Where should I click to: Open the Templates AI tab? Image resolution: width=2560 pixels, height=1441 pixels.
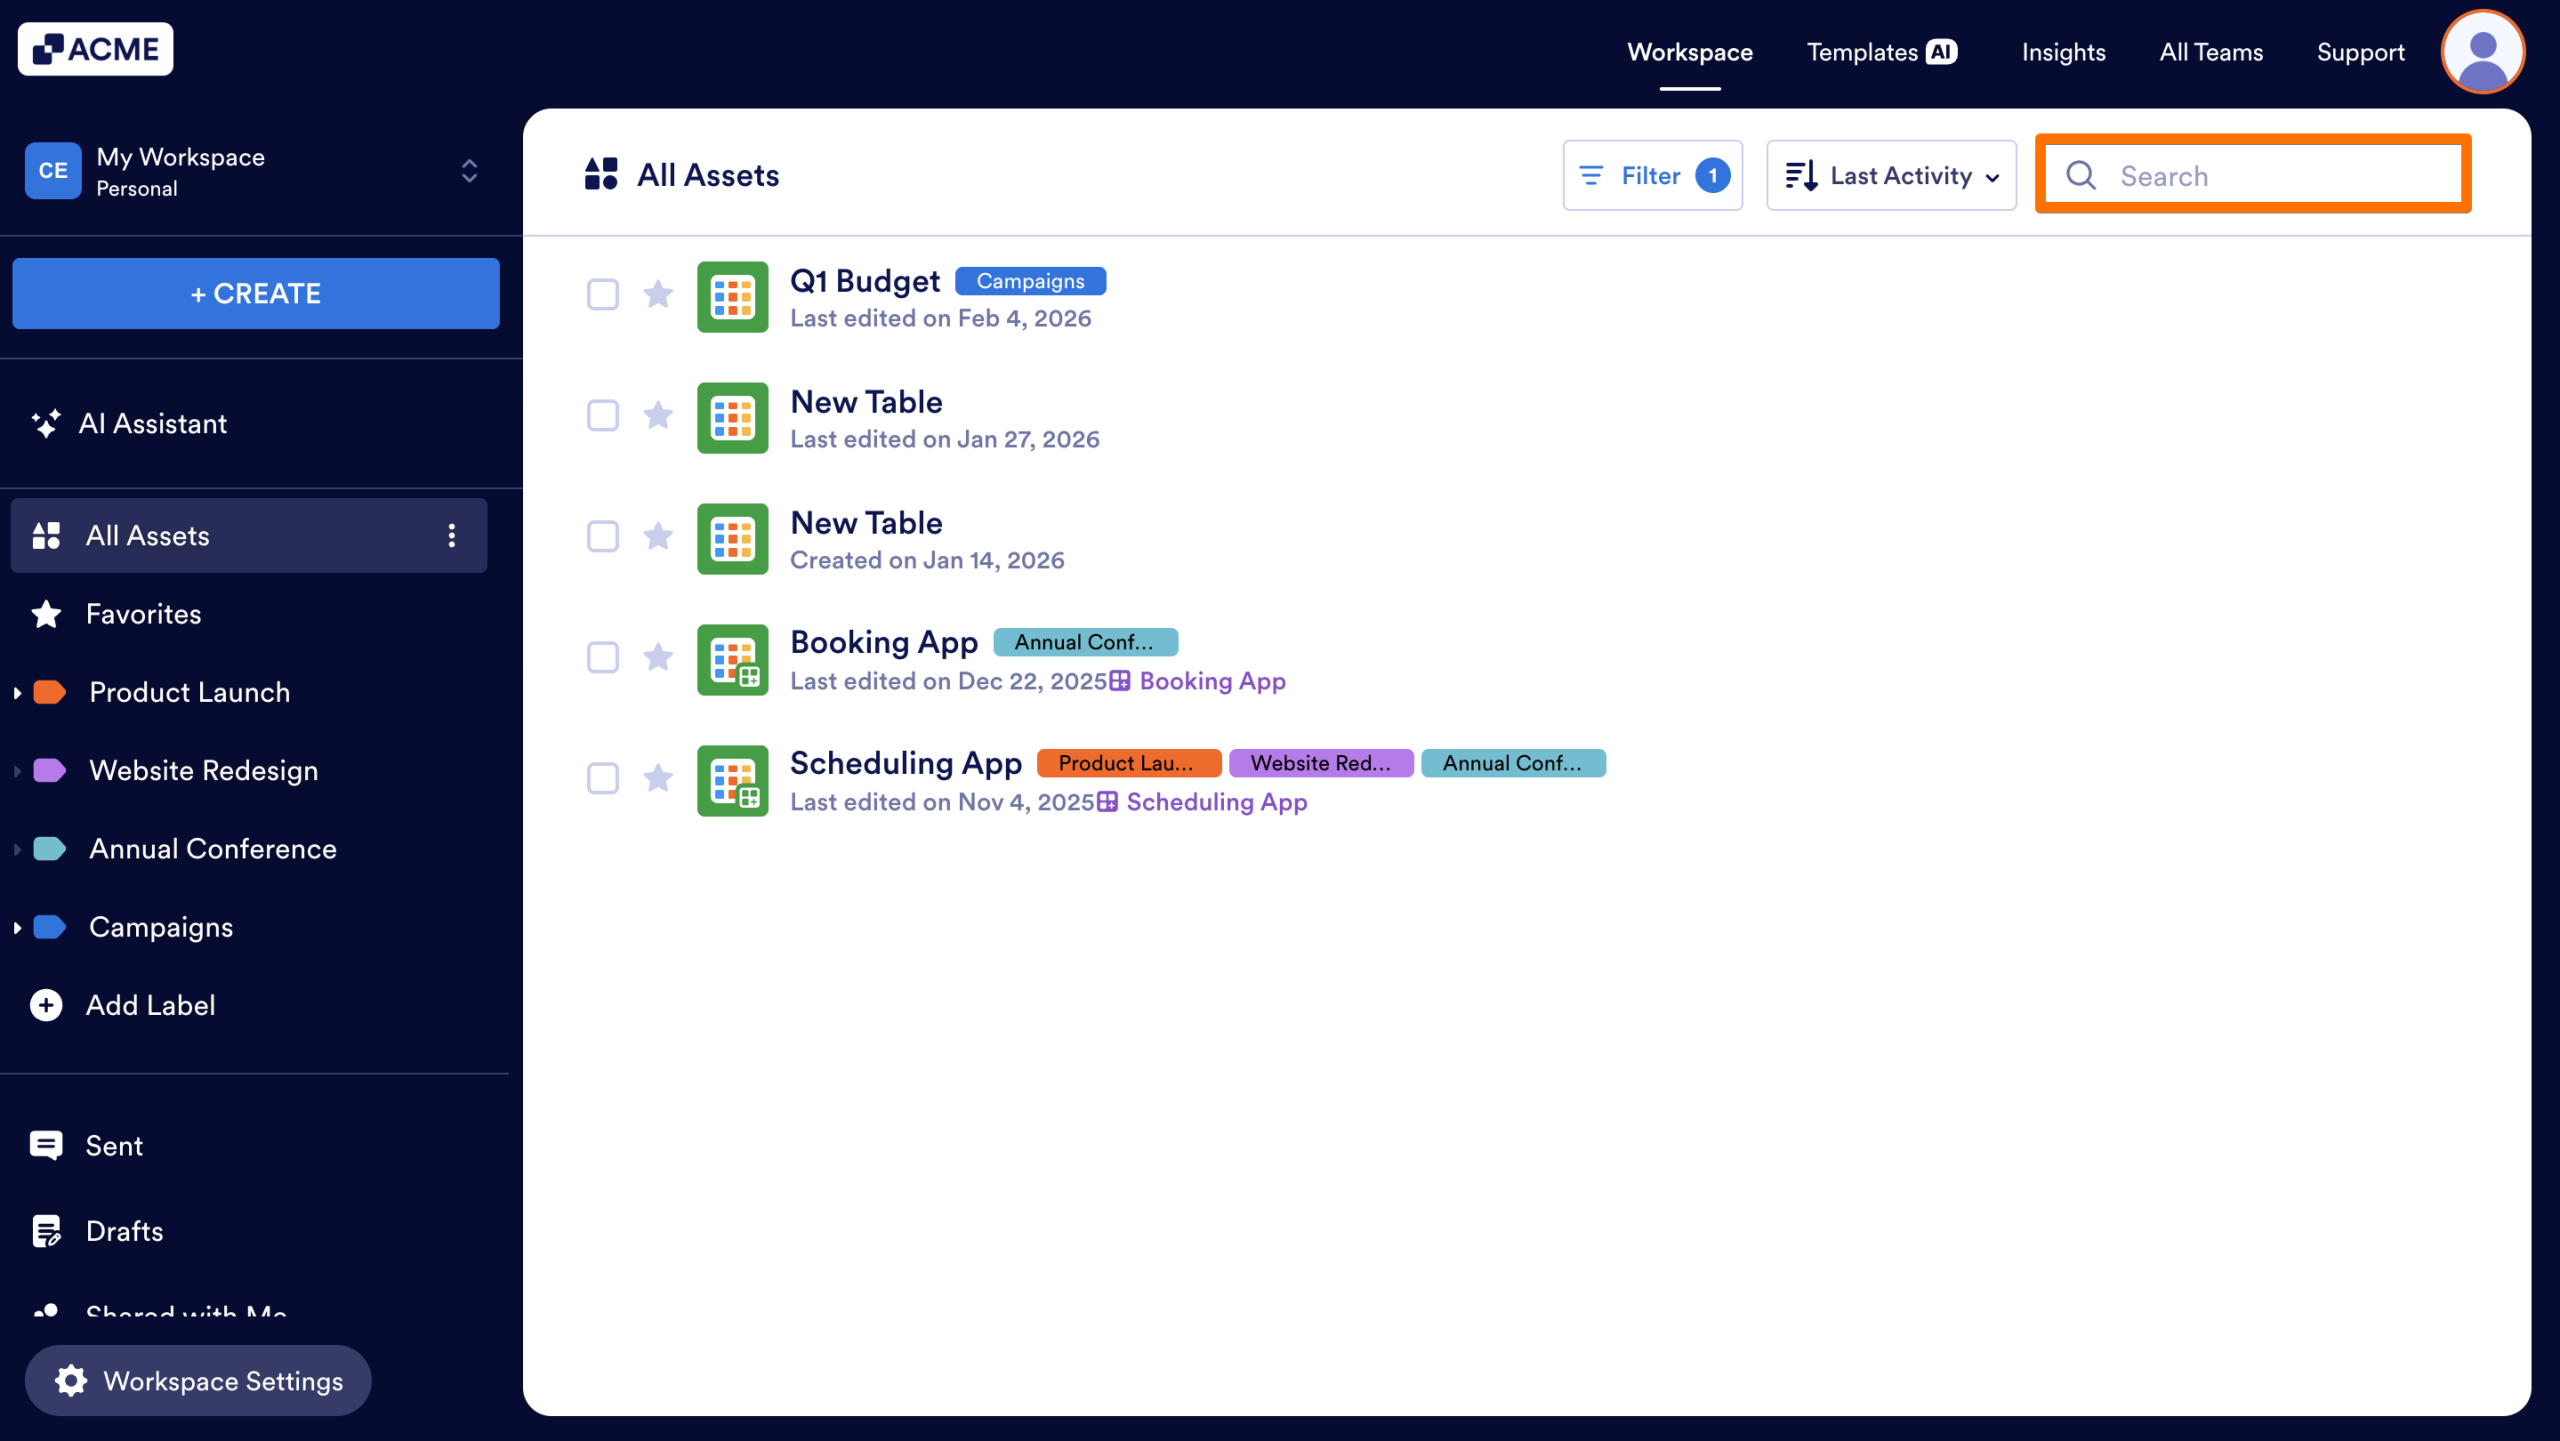[x=1881, y=52]
